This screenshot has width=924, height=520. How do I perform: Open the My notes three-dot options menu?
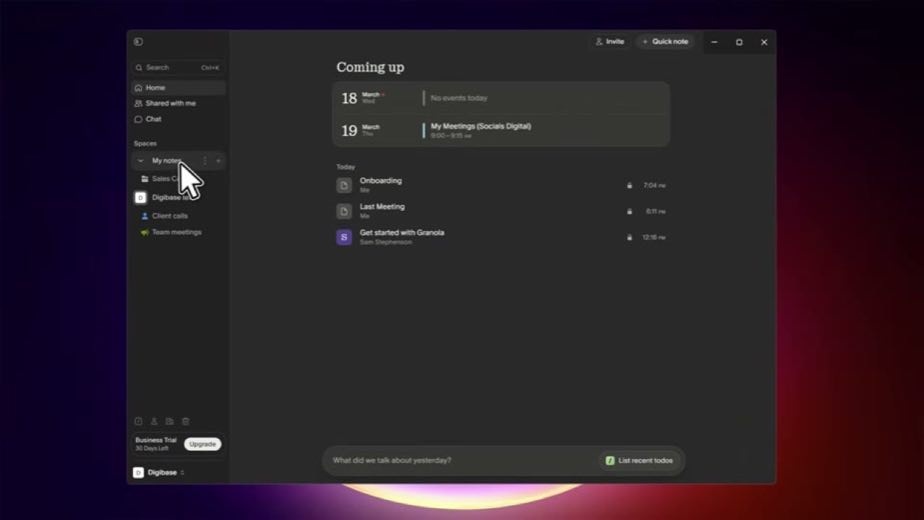pos(205,160)
